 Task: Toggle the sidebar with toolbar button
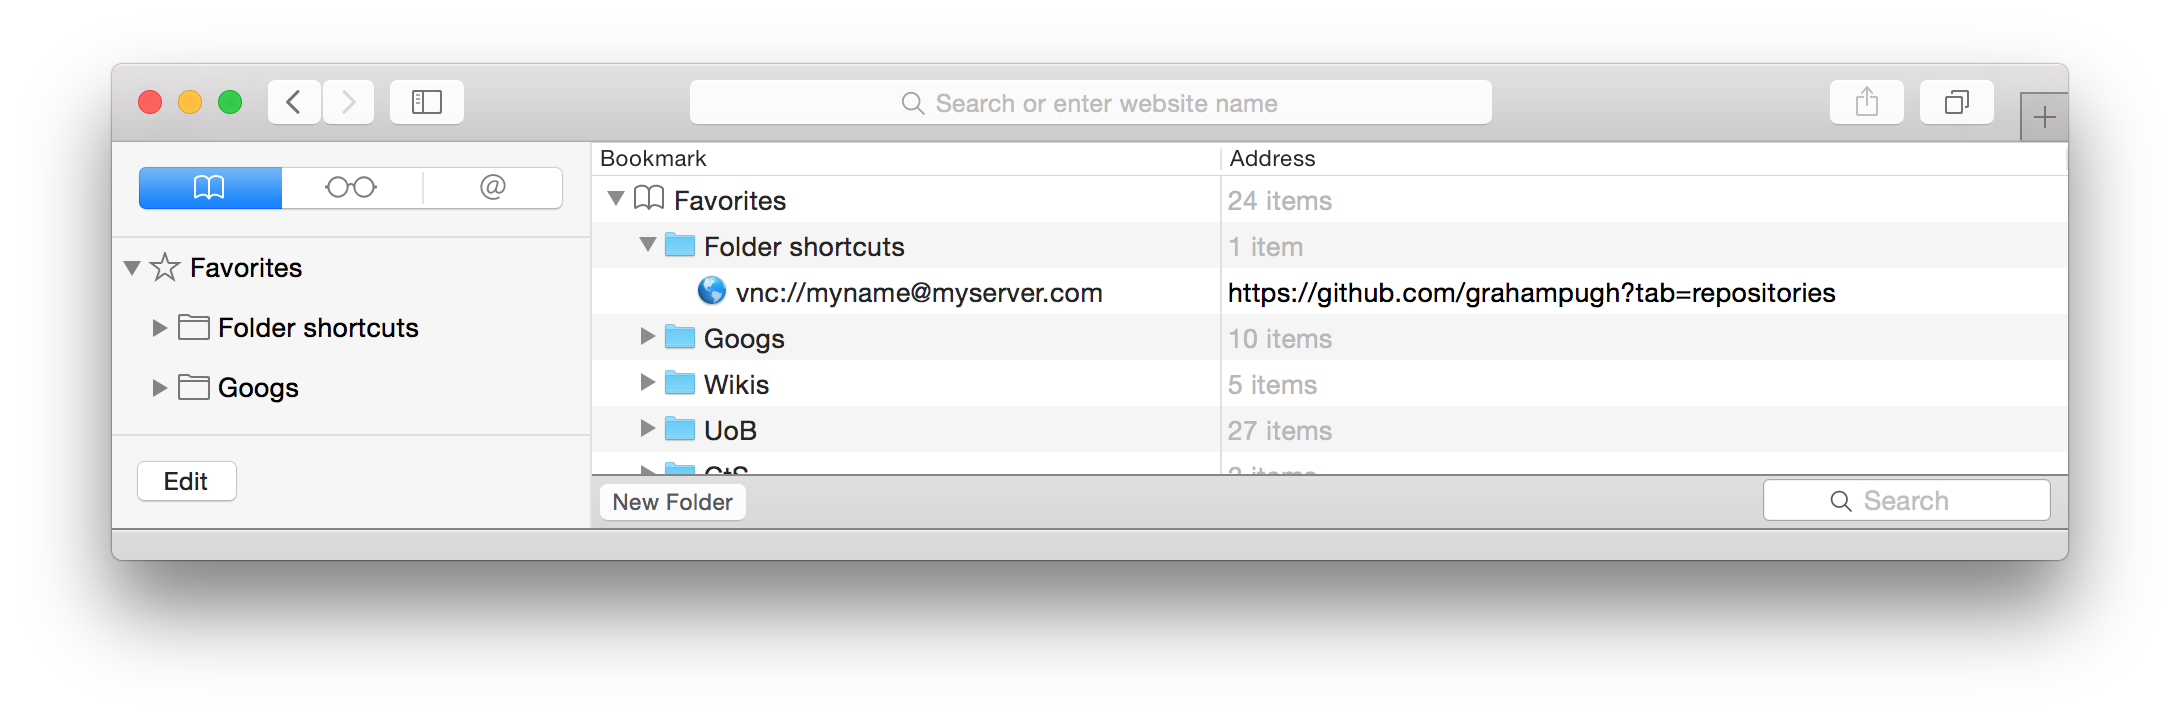[x=427, y=102]
